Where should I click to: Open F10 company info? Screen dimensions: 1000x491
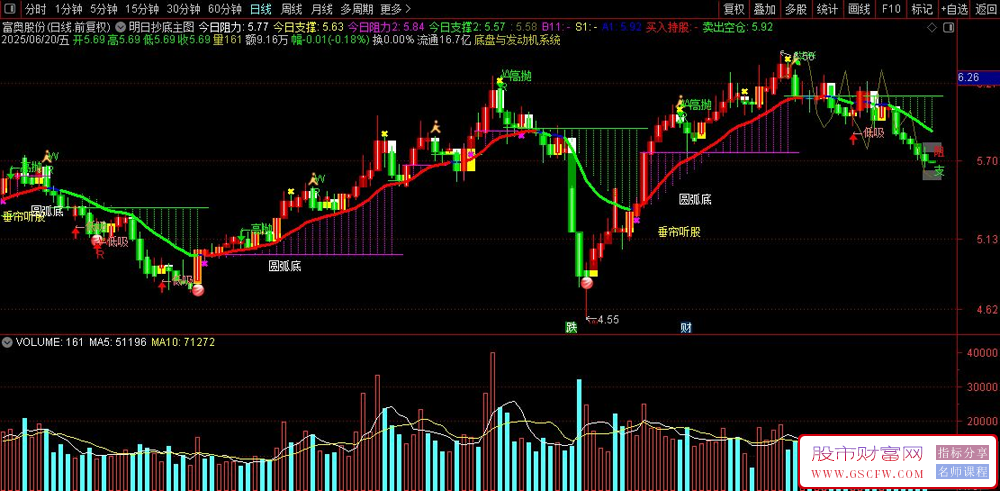click(x=891, y=9)
